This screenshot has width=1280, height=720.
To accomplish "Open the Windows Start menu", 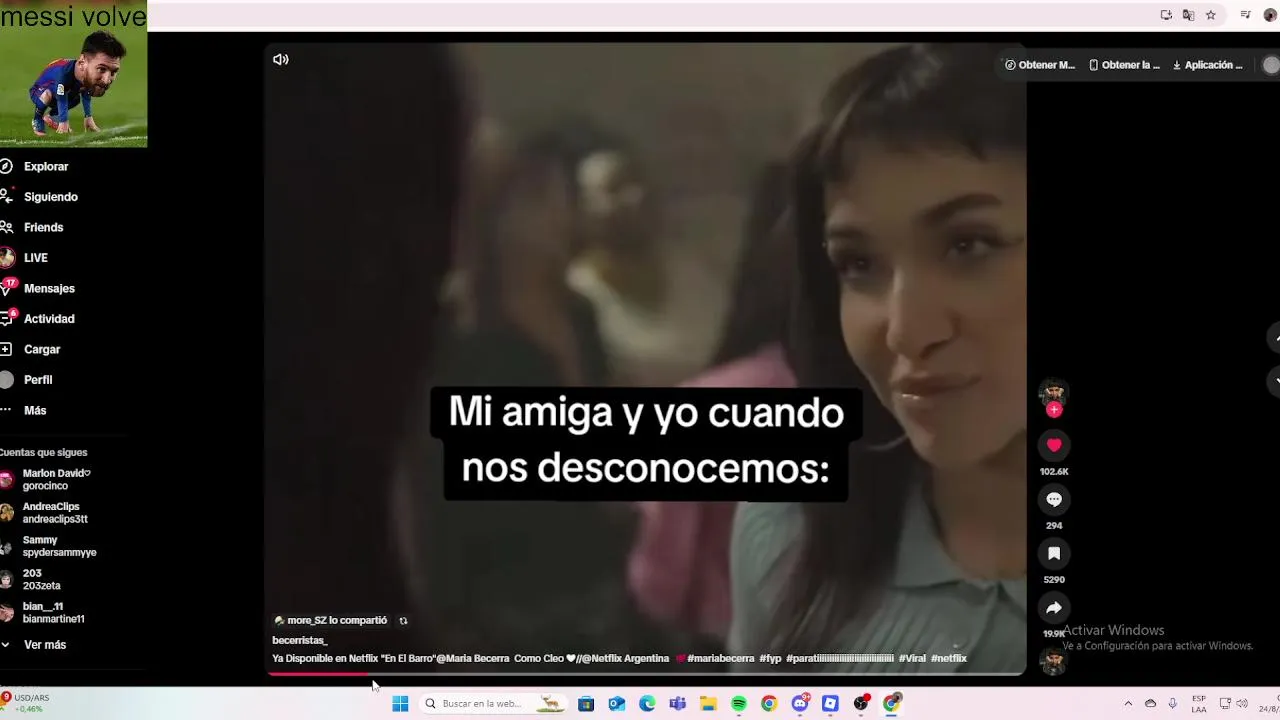I will coord(400,704).
